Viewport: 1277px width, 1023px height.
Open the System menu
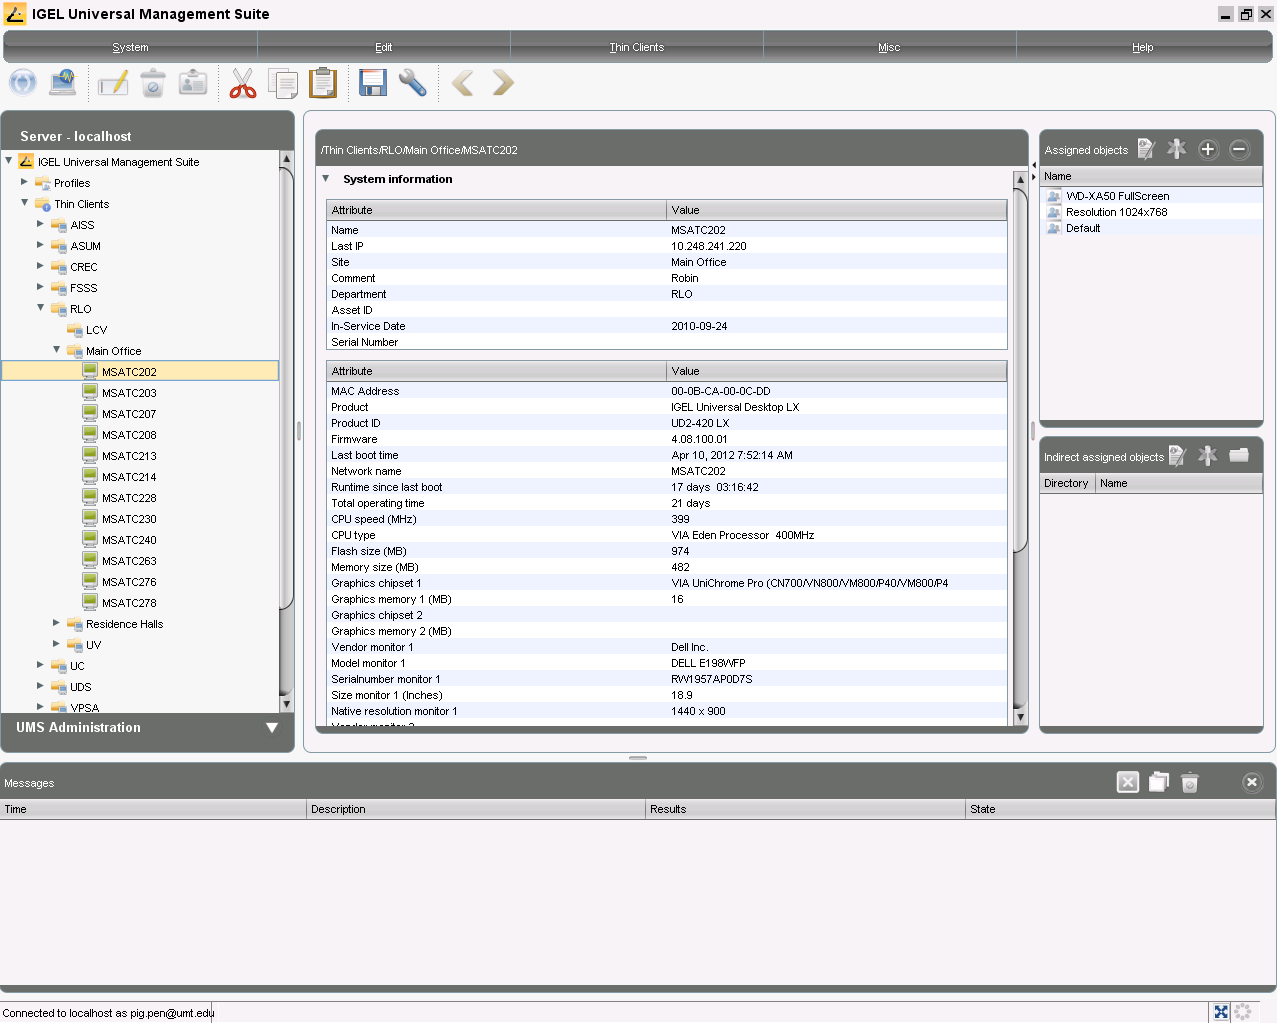pos(130,47)
